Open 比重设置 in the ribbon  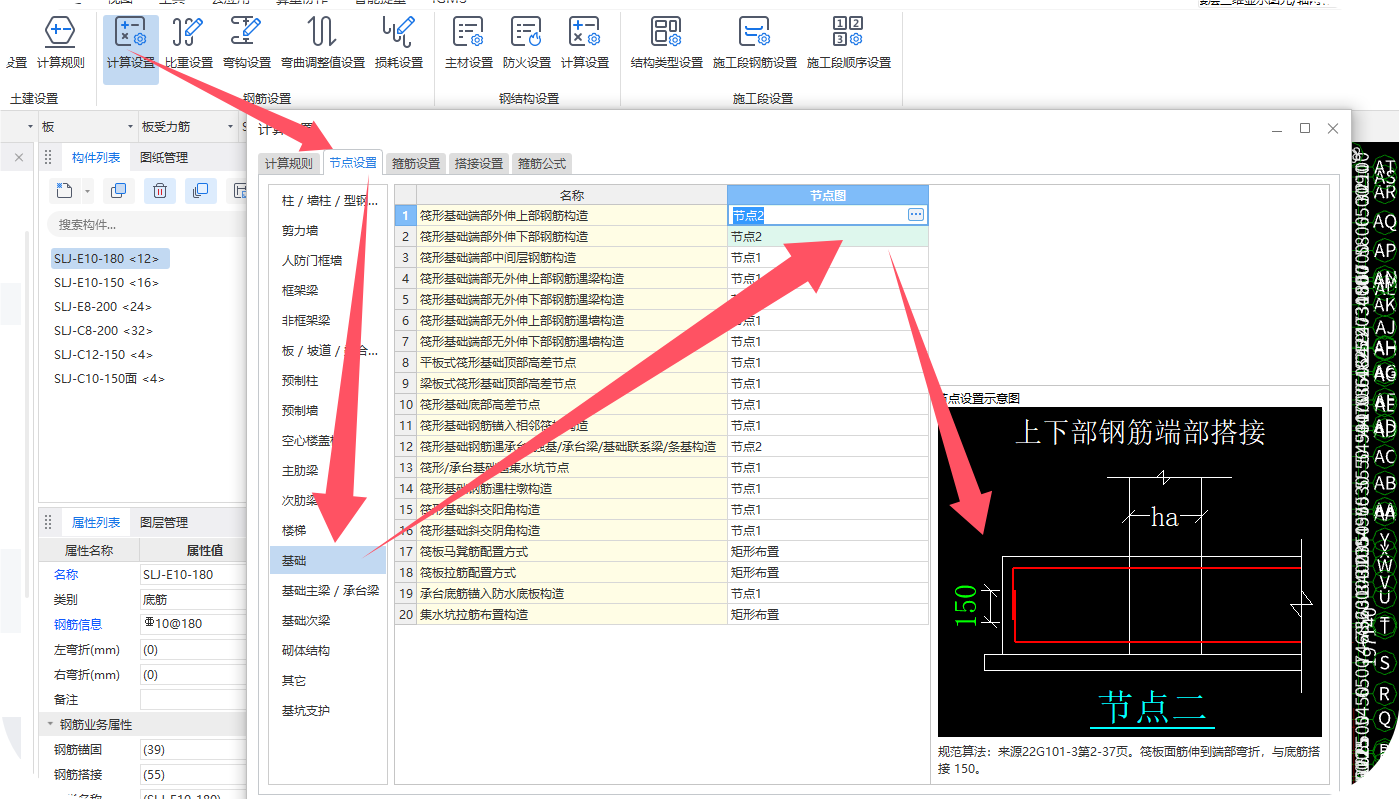pyautogui.click(x=189, y=42)
